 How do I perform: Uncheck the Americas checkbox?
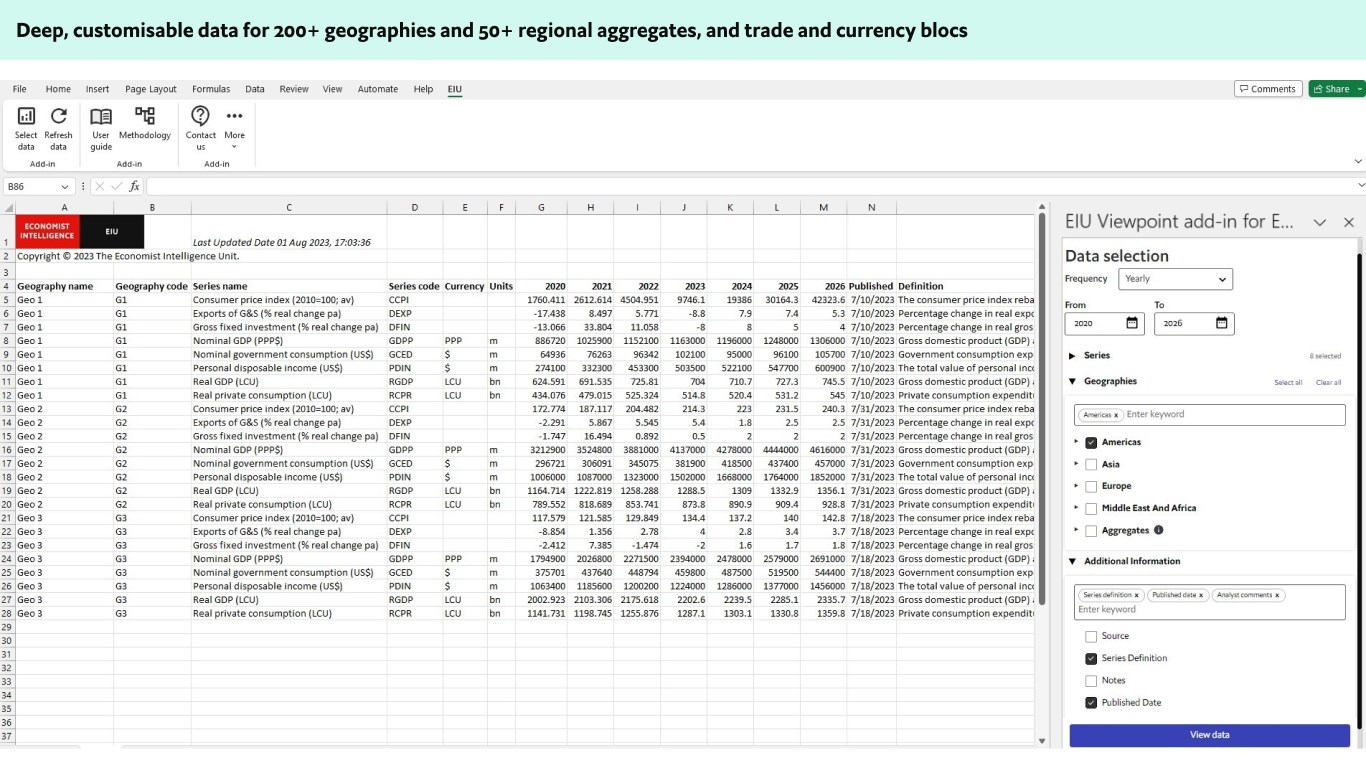[1091, 442]
